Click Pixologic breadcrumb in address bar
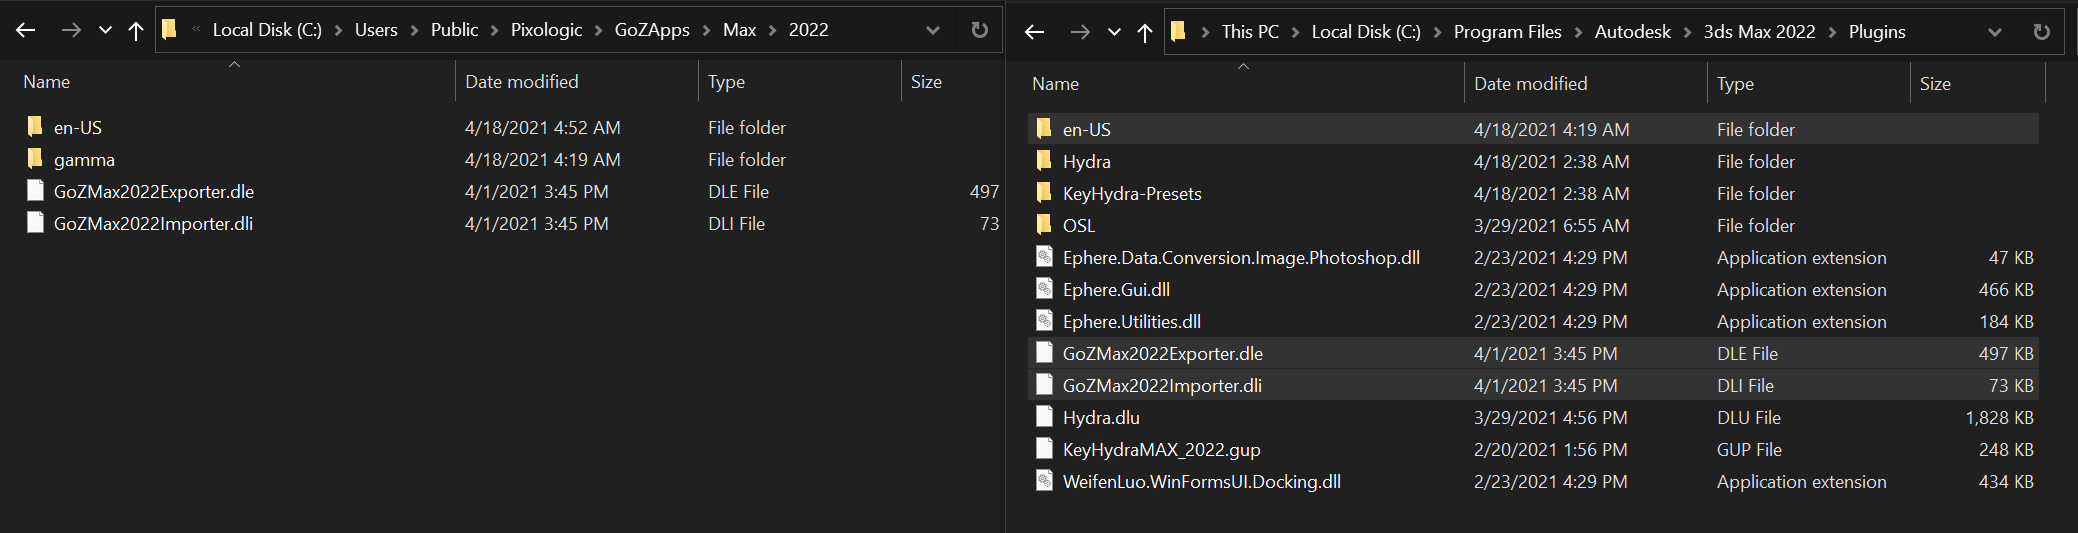 pyautogui.click(x=546, y=30)
